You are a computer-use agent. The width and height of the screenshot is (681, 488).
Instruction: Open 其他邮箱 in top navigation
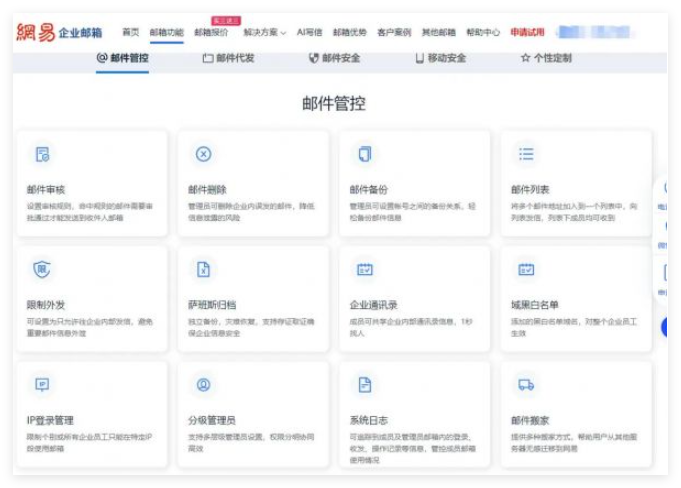[439, 32]
